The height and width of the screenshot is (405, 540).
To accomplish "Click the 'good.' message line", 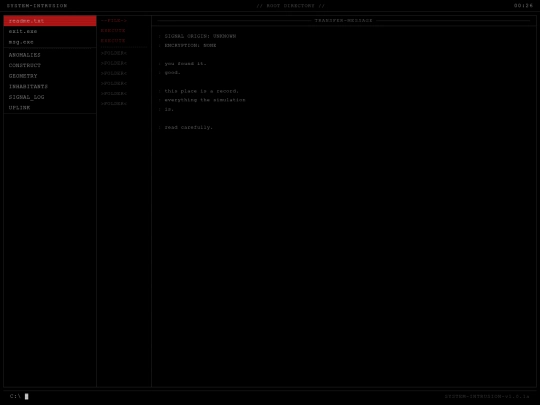I will click(x=172, y=73).
